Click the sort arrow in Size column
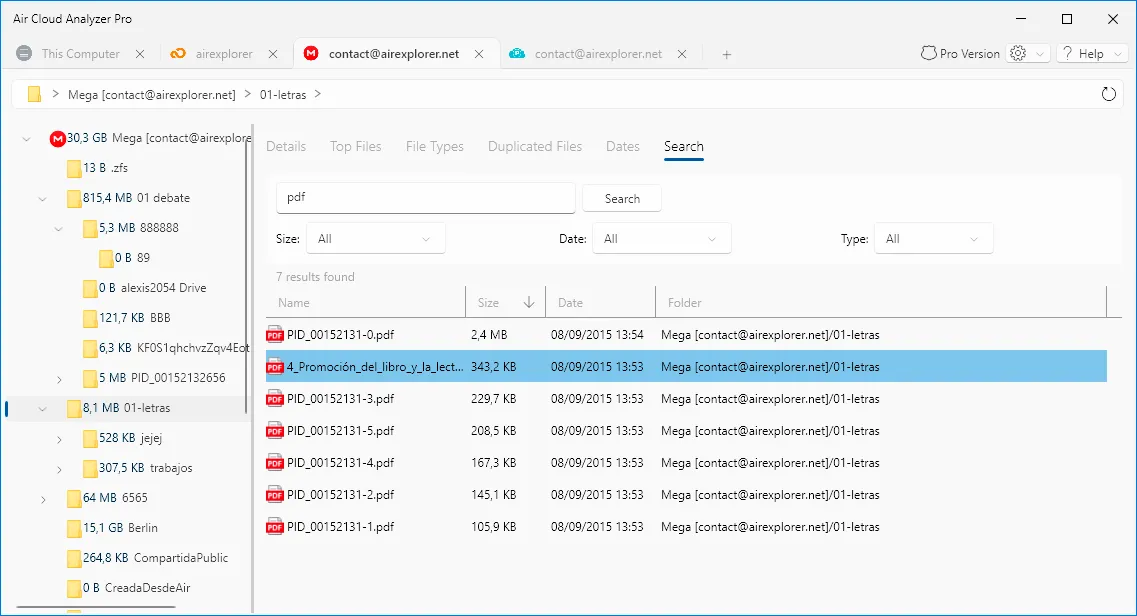Viewport: 1137px width, 616px height. point(529,302)
